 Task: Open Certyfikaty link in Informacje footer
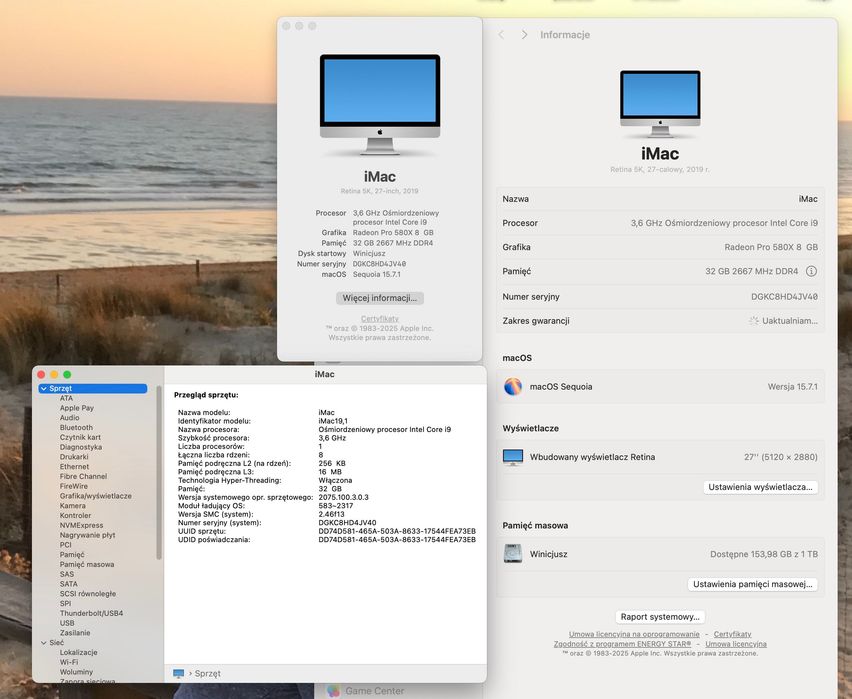732,634
